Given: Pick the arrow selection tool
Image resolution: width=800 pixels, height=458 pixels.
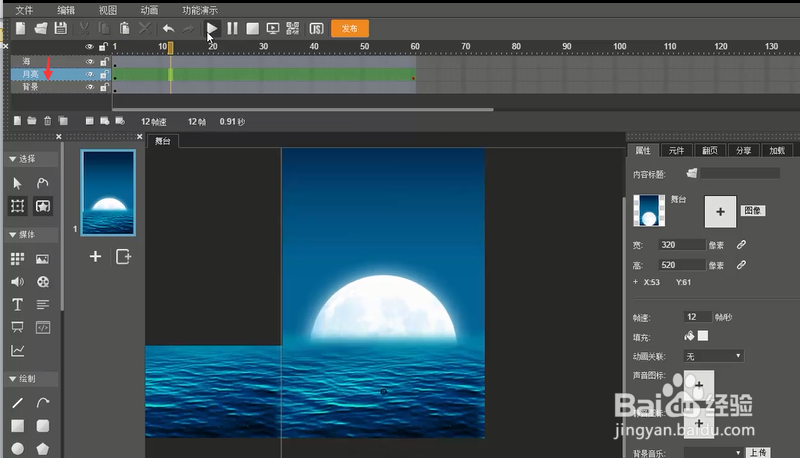Looking at the screenshot, I should (x=17, y=183).
